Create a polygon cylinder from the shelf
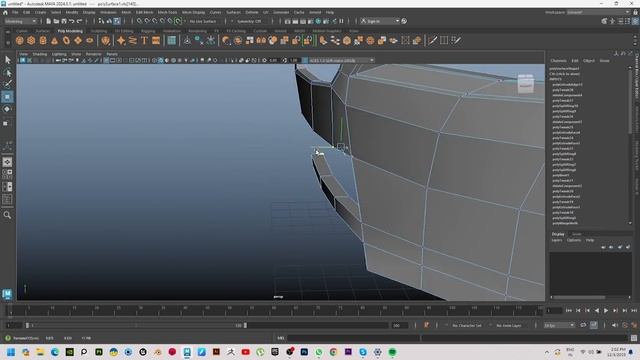 pyautogui.click(x=43, y=40)
